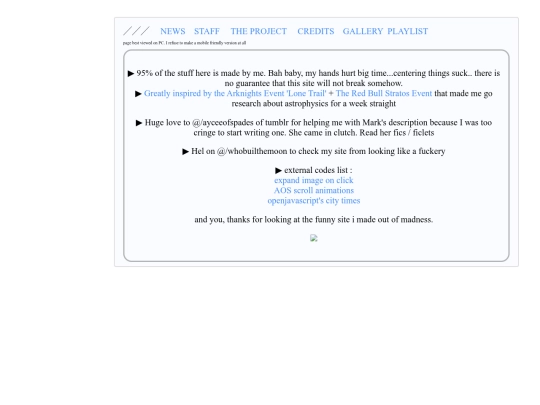Click 'research about astrophysics for a week straight'
The width and height of the screenshot is (540, 405).
pos(313,104)
